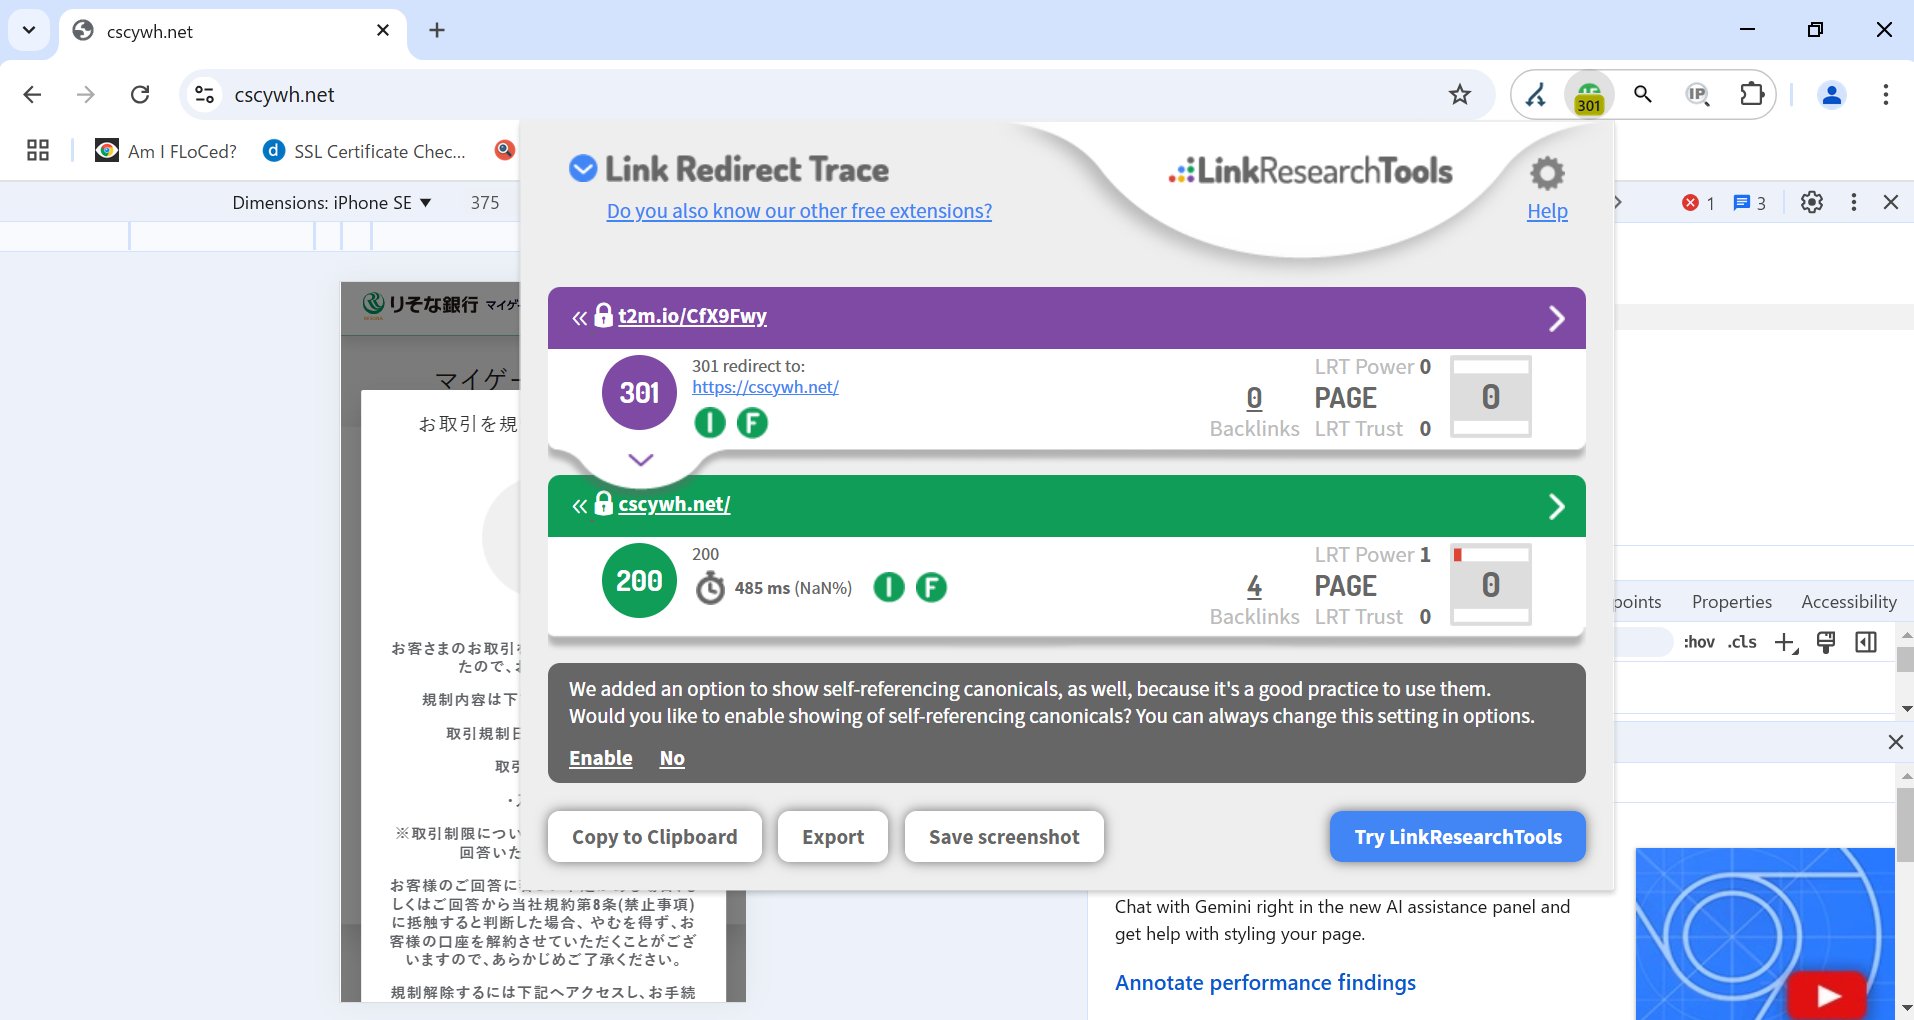
Task: Expand the t2m.io/CfX9Fwy row arrow
Action: tap(1556, 319)
